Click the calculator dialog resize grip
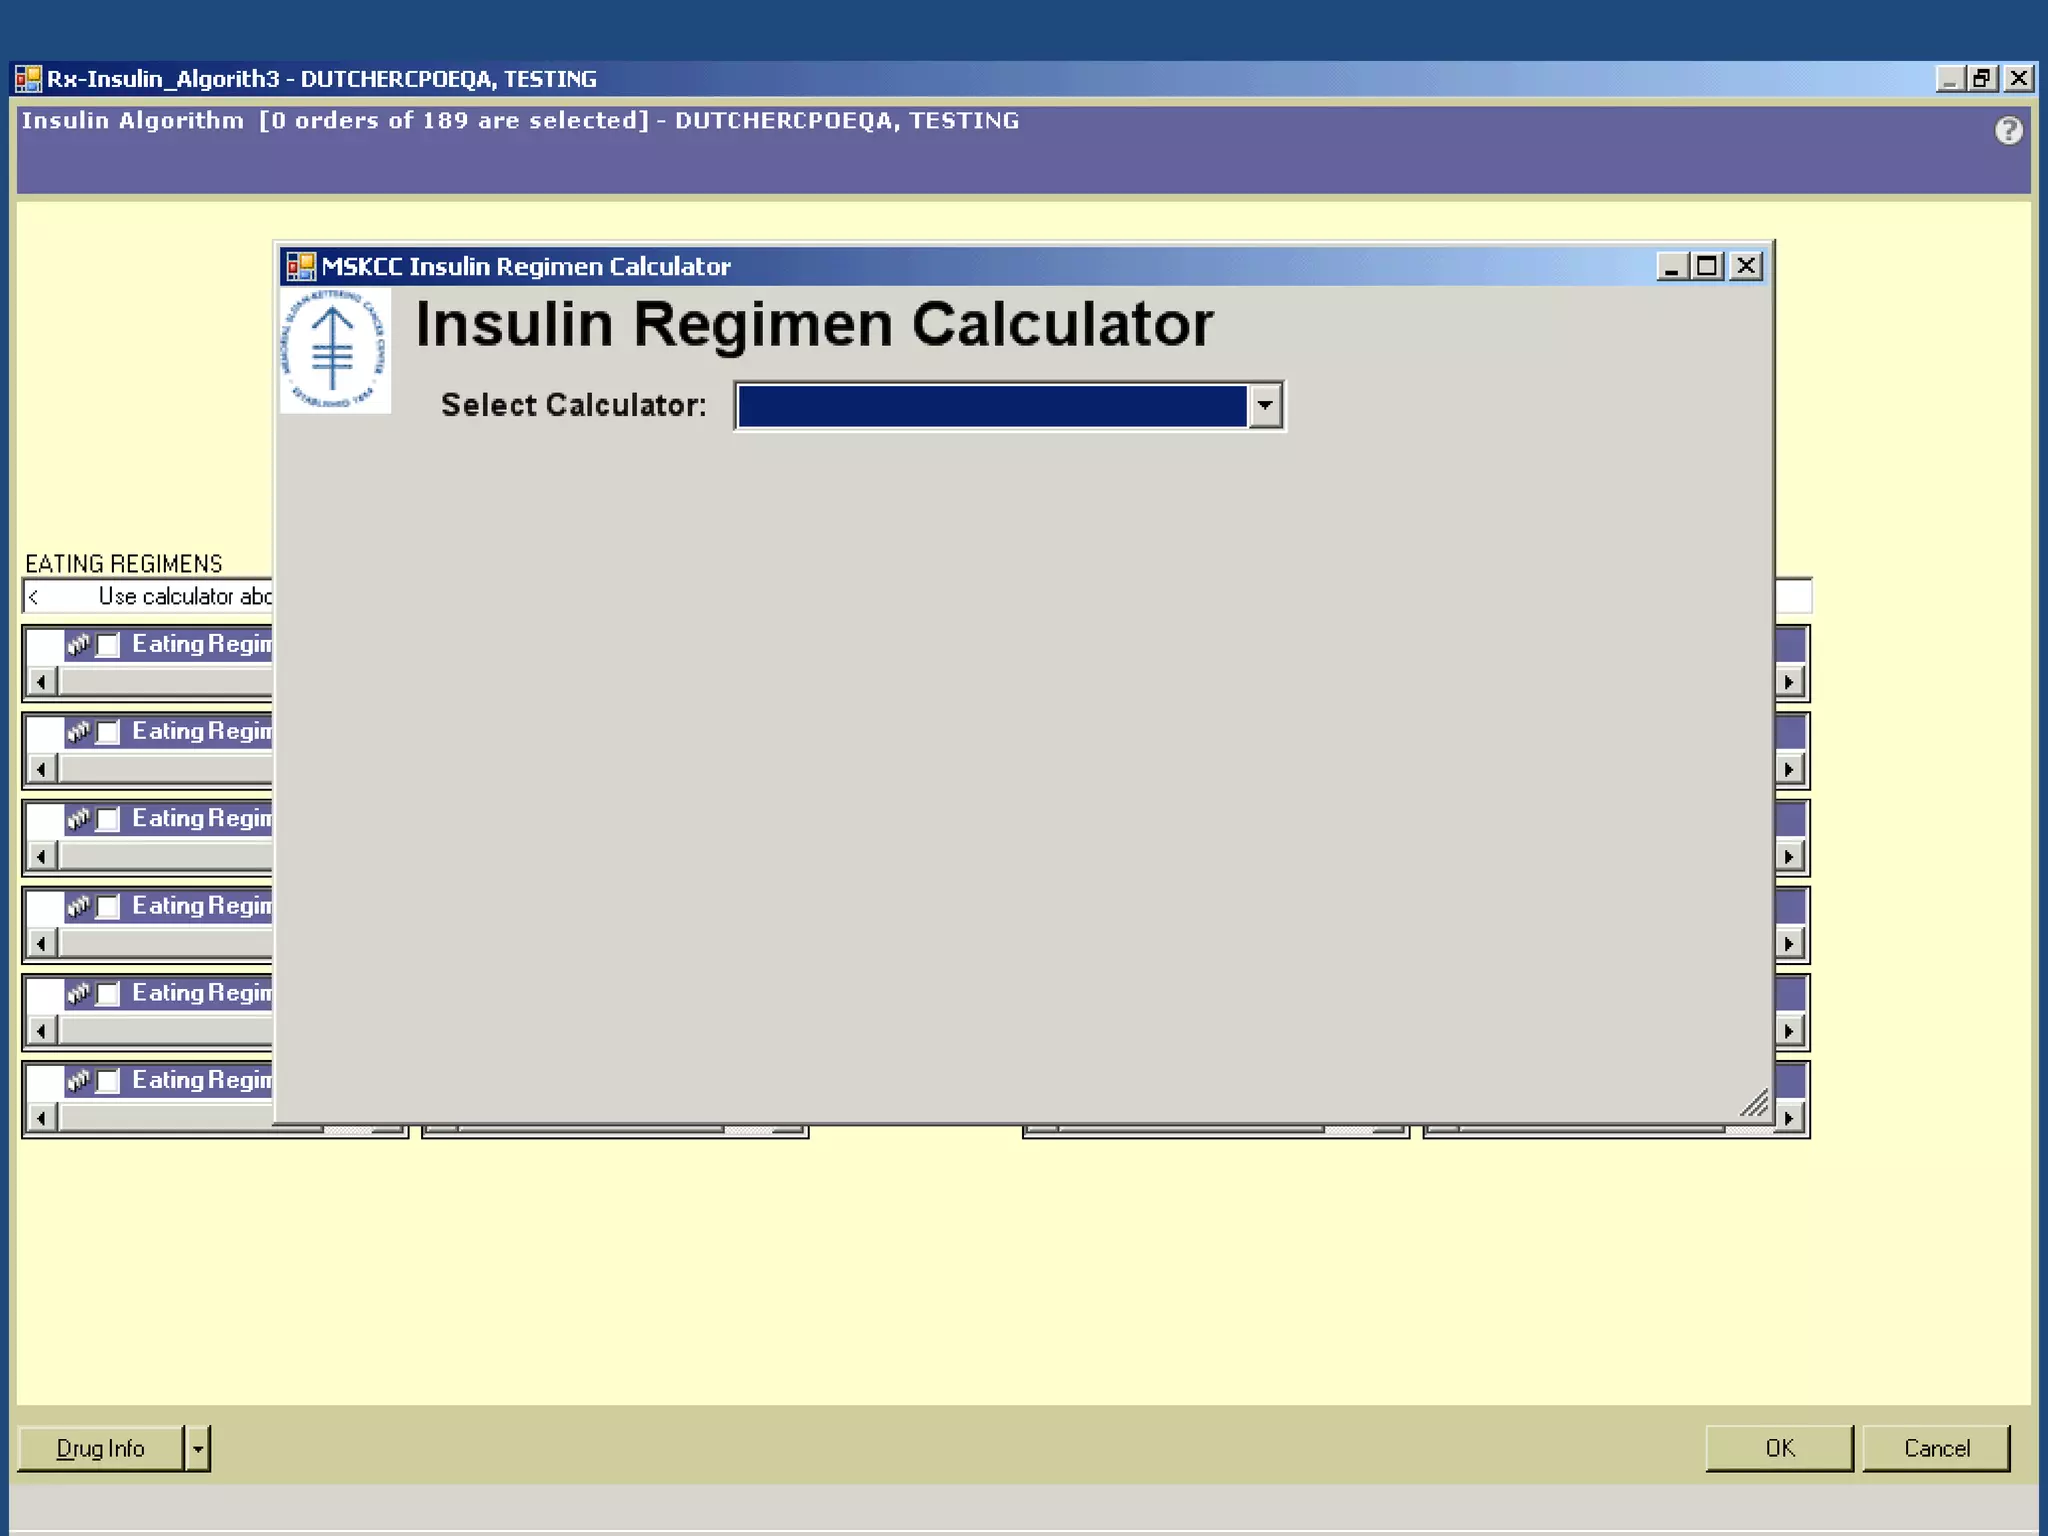This screenshot has width=2048, height=1536. (1754, 1103)
